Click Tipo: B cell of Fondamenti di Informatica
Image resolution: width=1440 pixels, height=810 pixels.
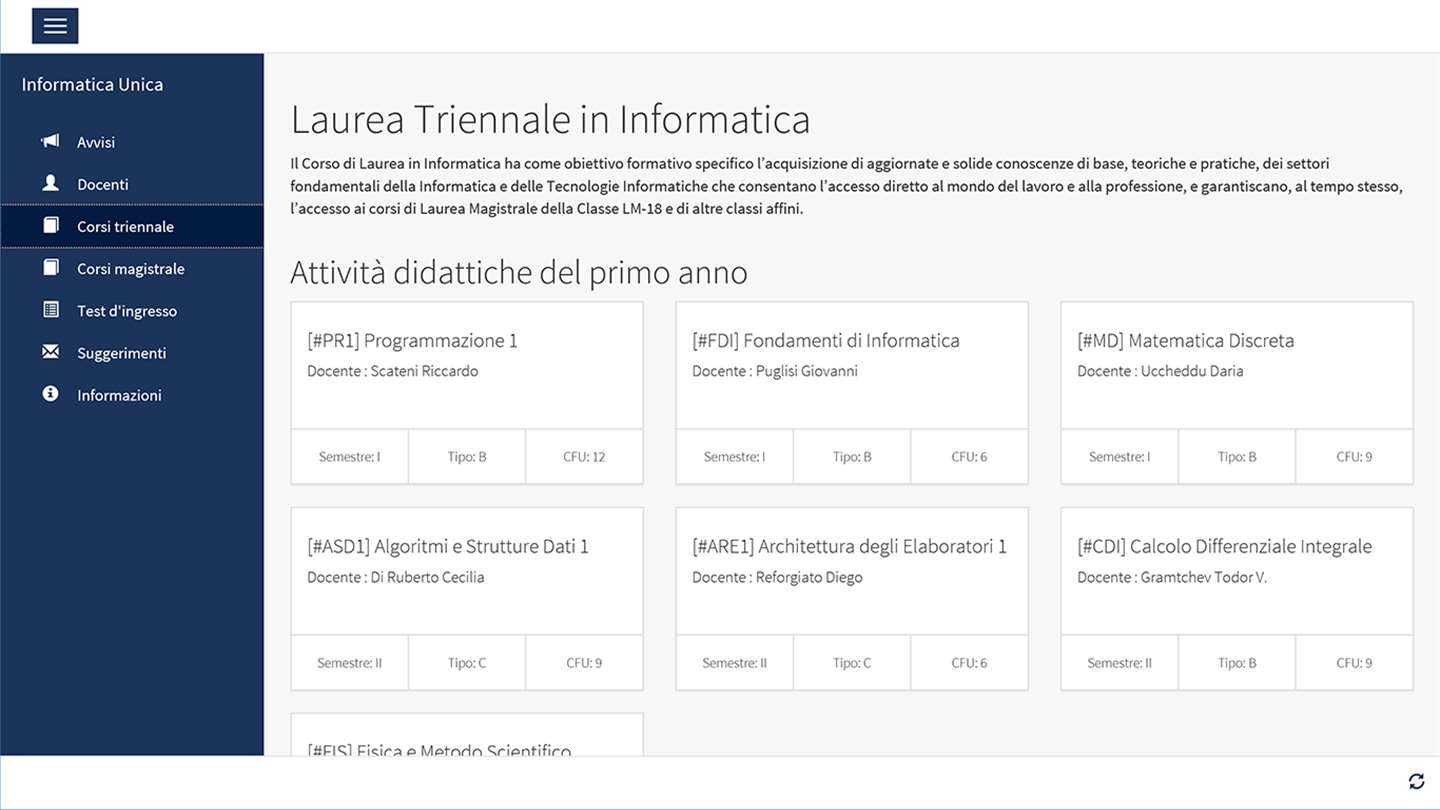pyautogui.click(x=852, y=457)
